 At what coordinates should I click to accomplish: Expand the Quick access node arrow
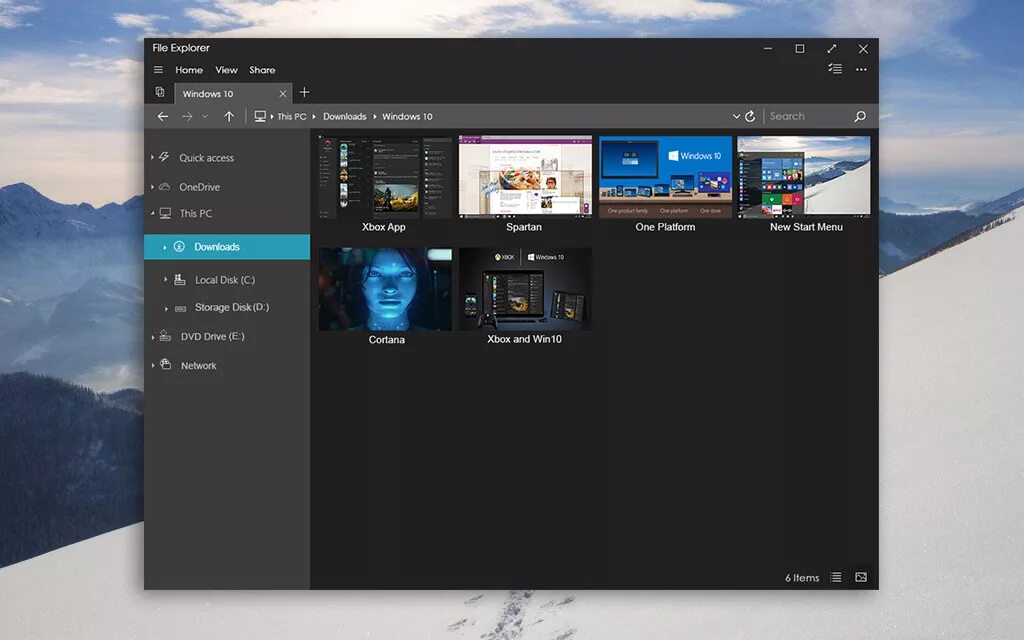(152, 157)
